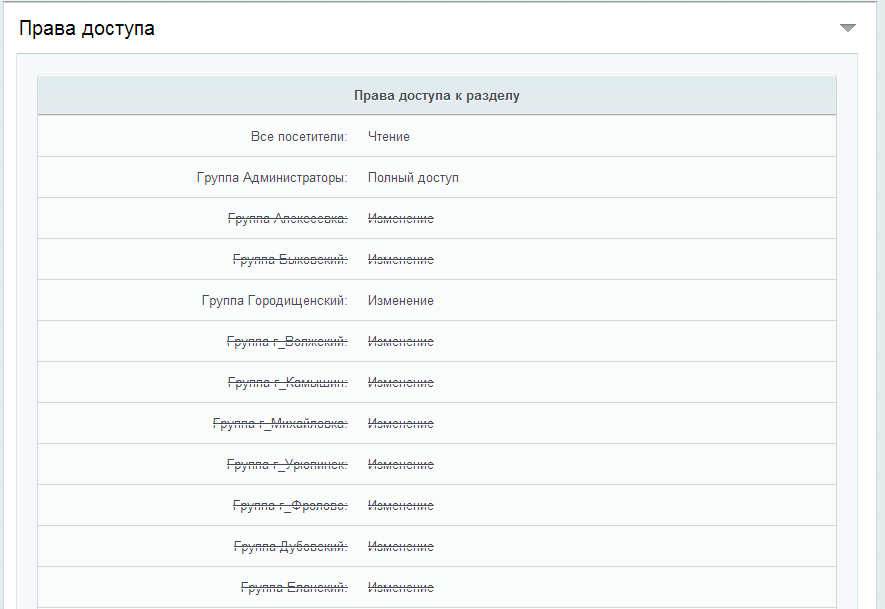Collapse the Права доступа section arrow
885x609 pixels.
pyautogui.click(x=848, y=28)
